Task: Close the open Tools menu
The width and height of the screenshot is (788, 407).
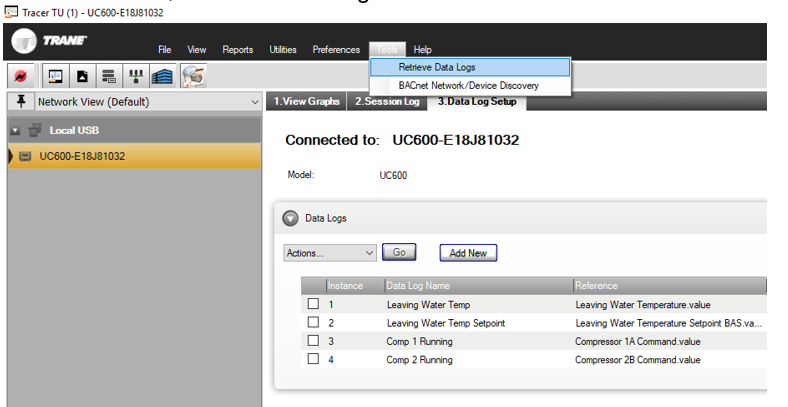Action: (x=387, y=49)
